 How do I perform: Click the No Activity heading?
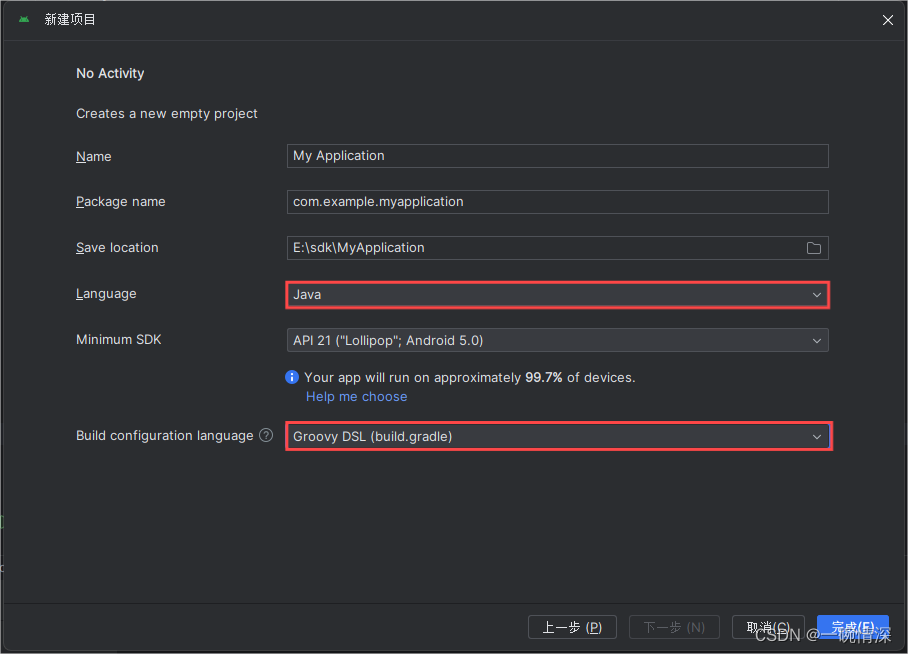110,73
